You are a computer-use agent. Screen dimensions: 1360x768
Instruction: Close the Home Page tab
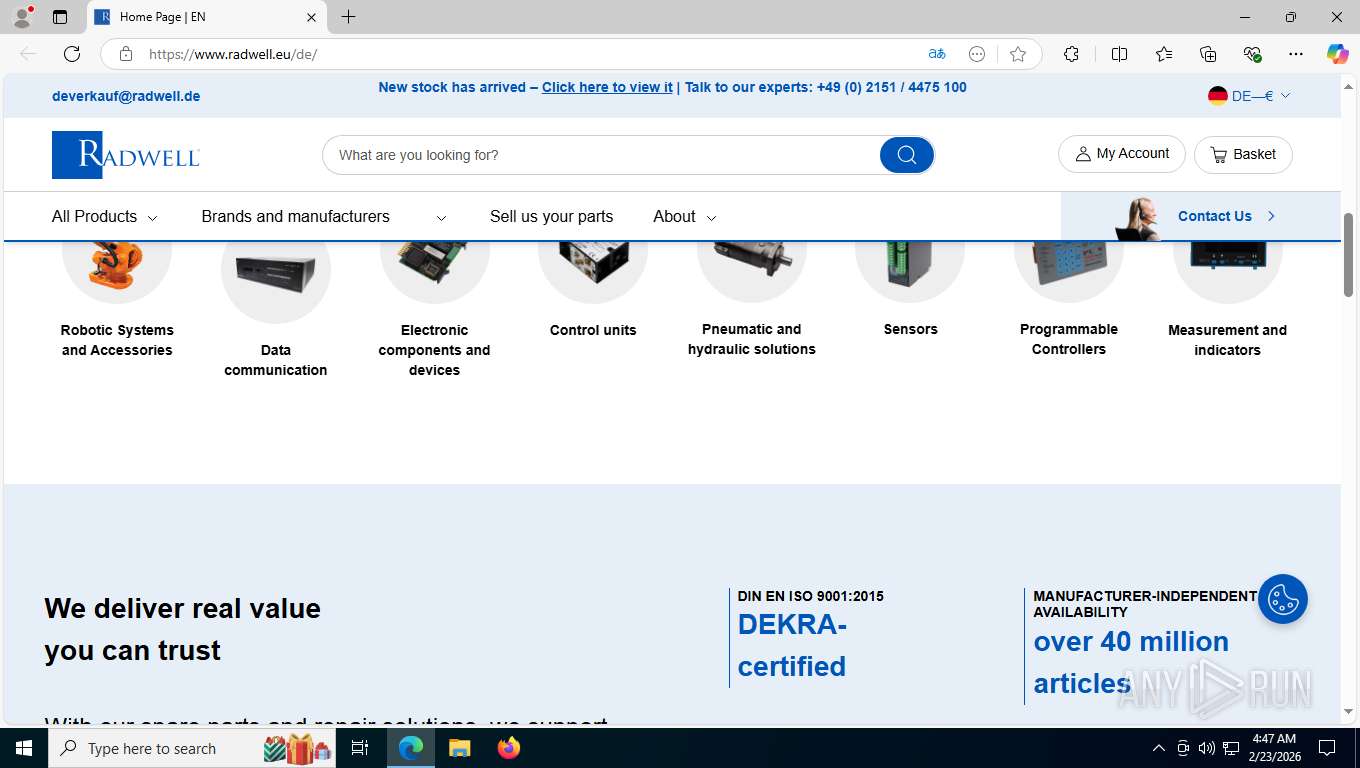pyautogui.click(x=311, y=17)
